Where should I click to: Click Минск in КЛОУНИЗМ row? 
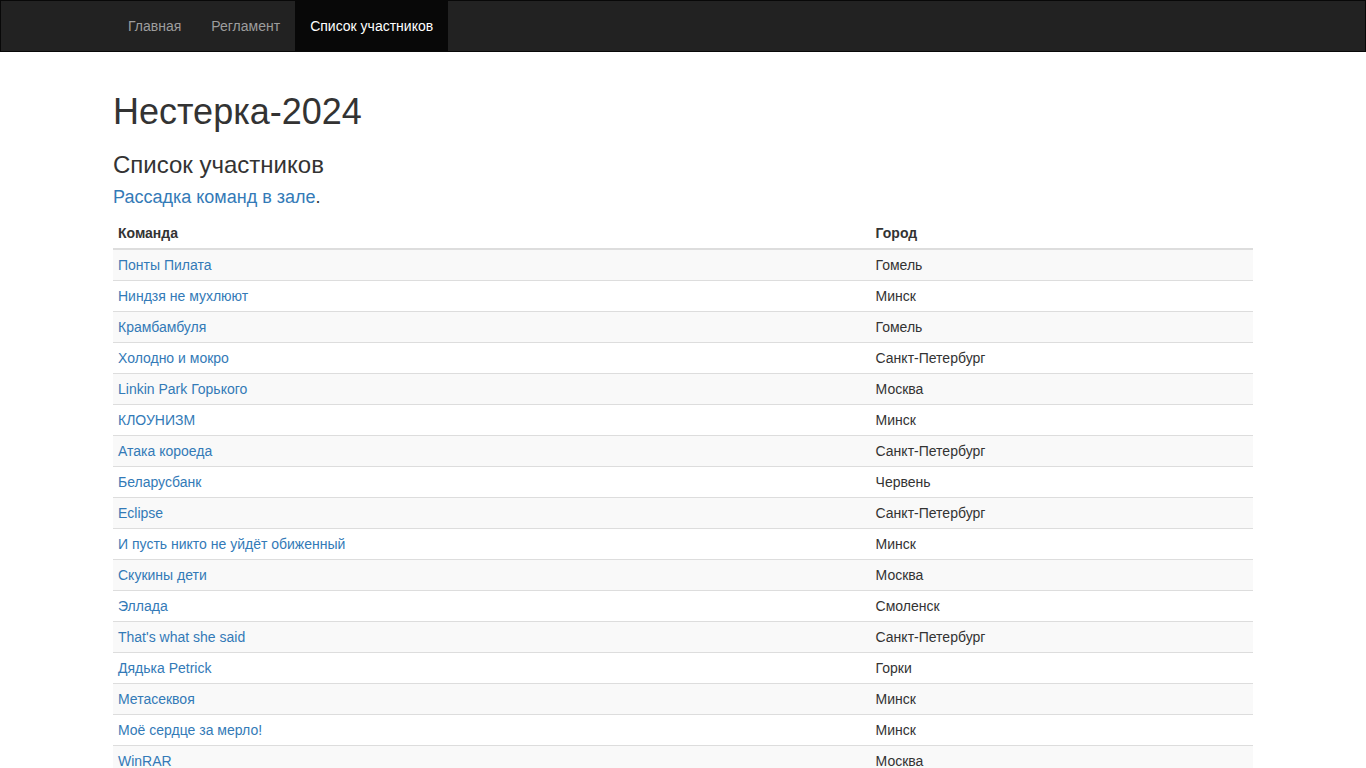point(896,420)
